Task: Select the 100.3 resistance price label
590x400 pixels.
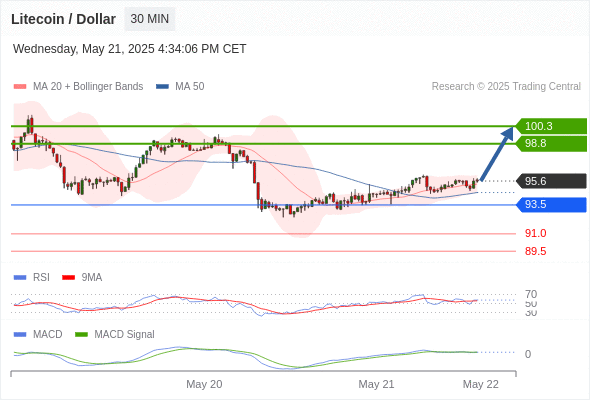Action: [551, 126]
